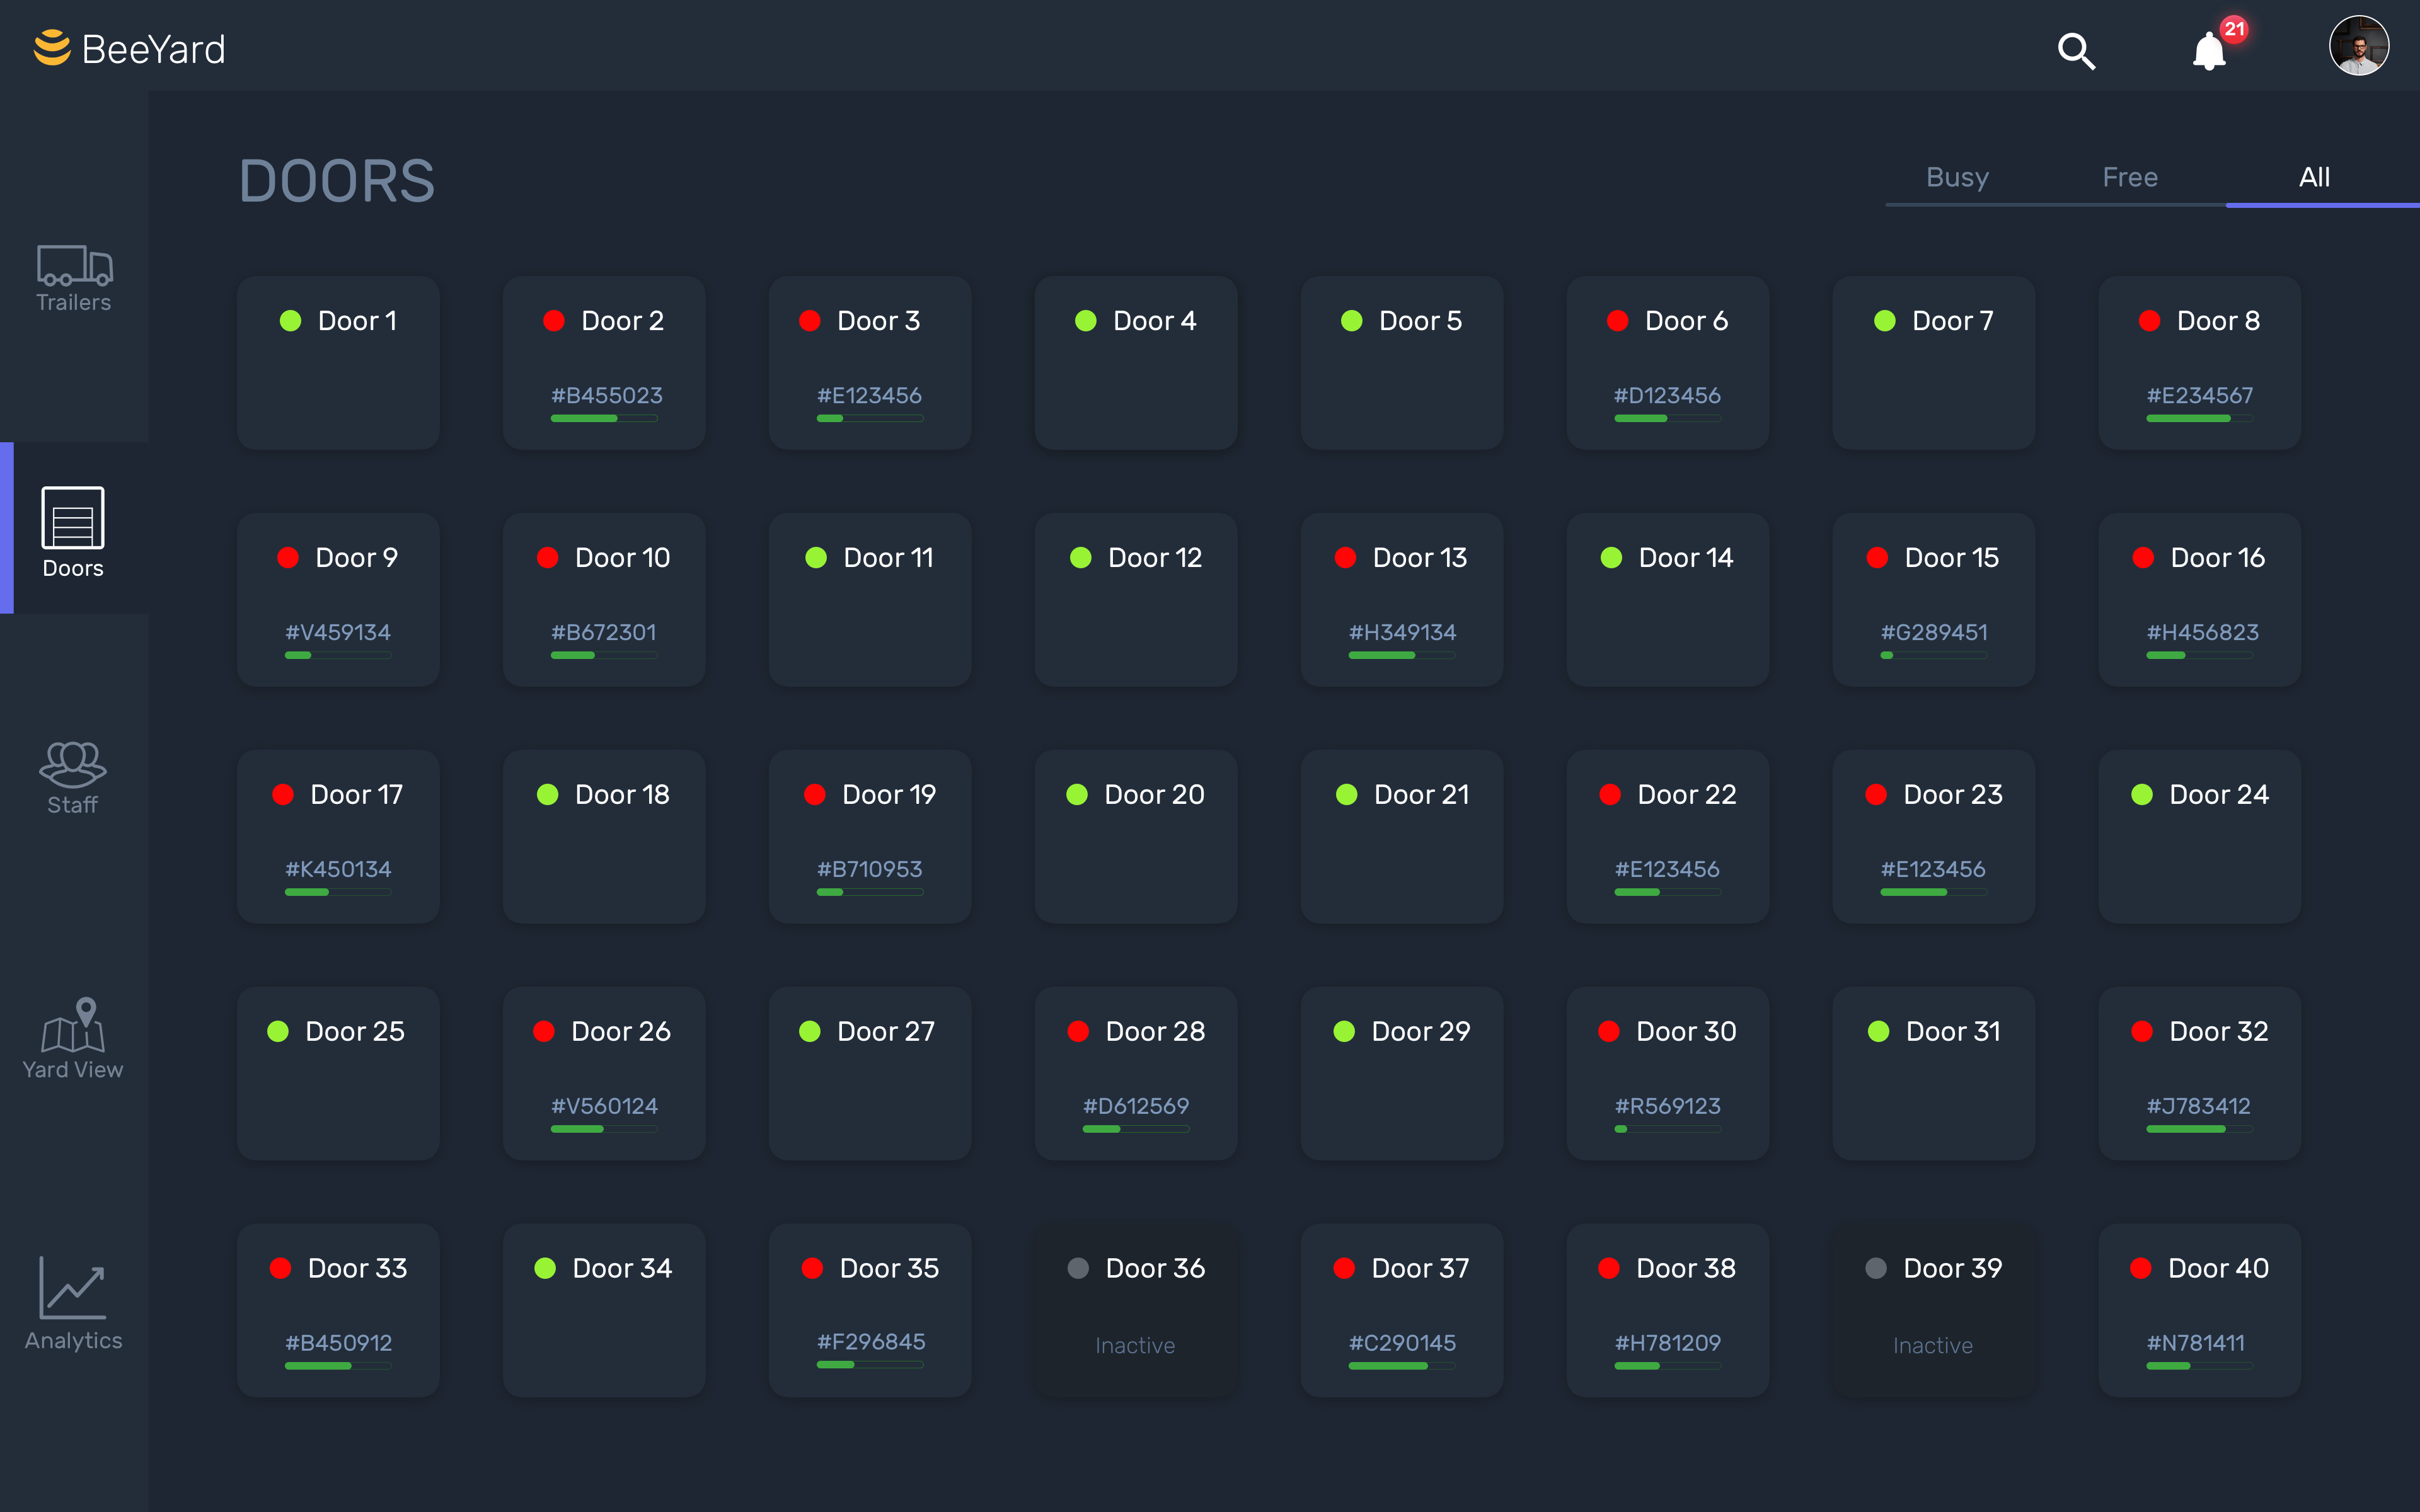Click the green status dot of Door 27
Image resolution: width=2420 pixels, height=1512 pixels.
809,1032
